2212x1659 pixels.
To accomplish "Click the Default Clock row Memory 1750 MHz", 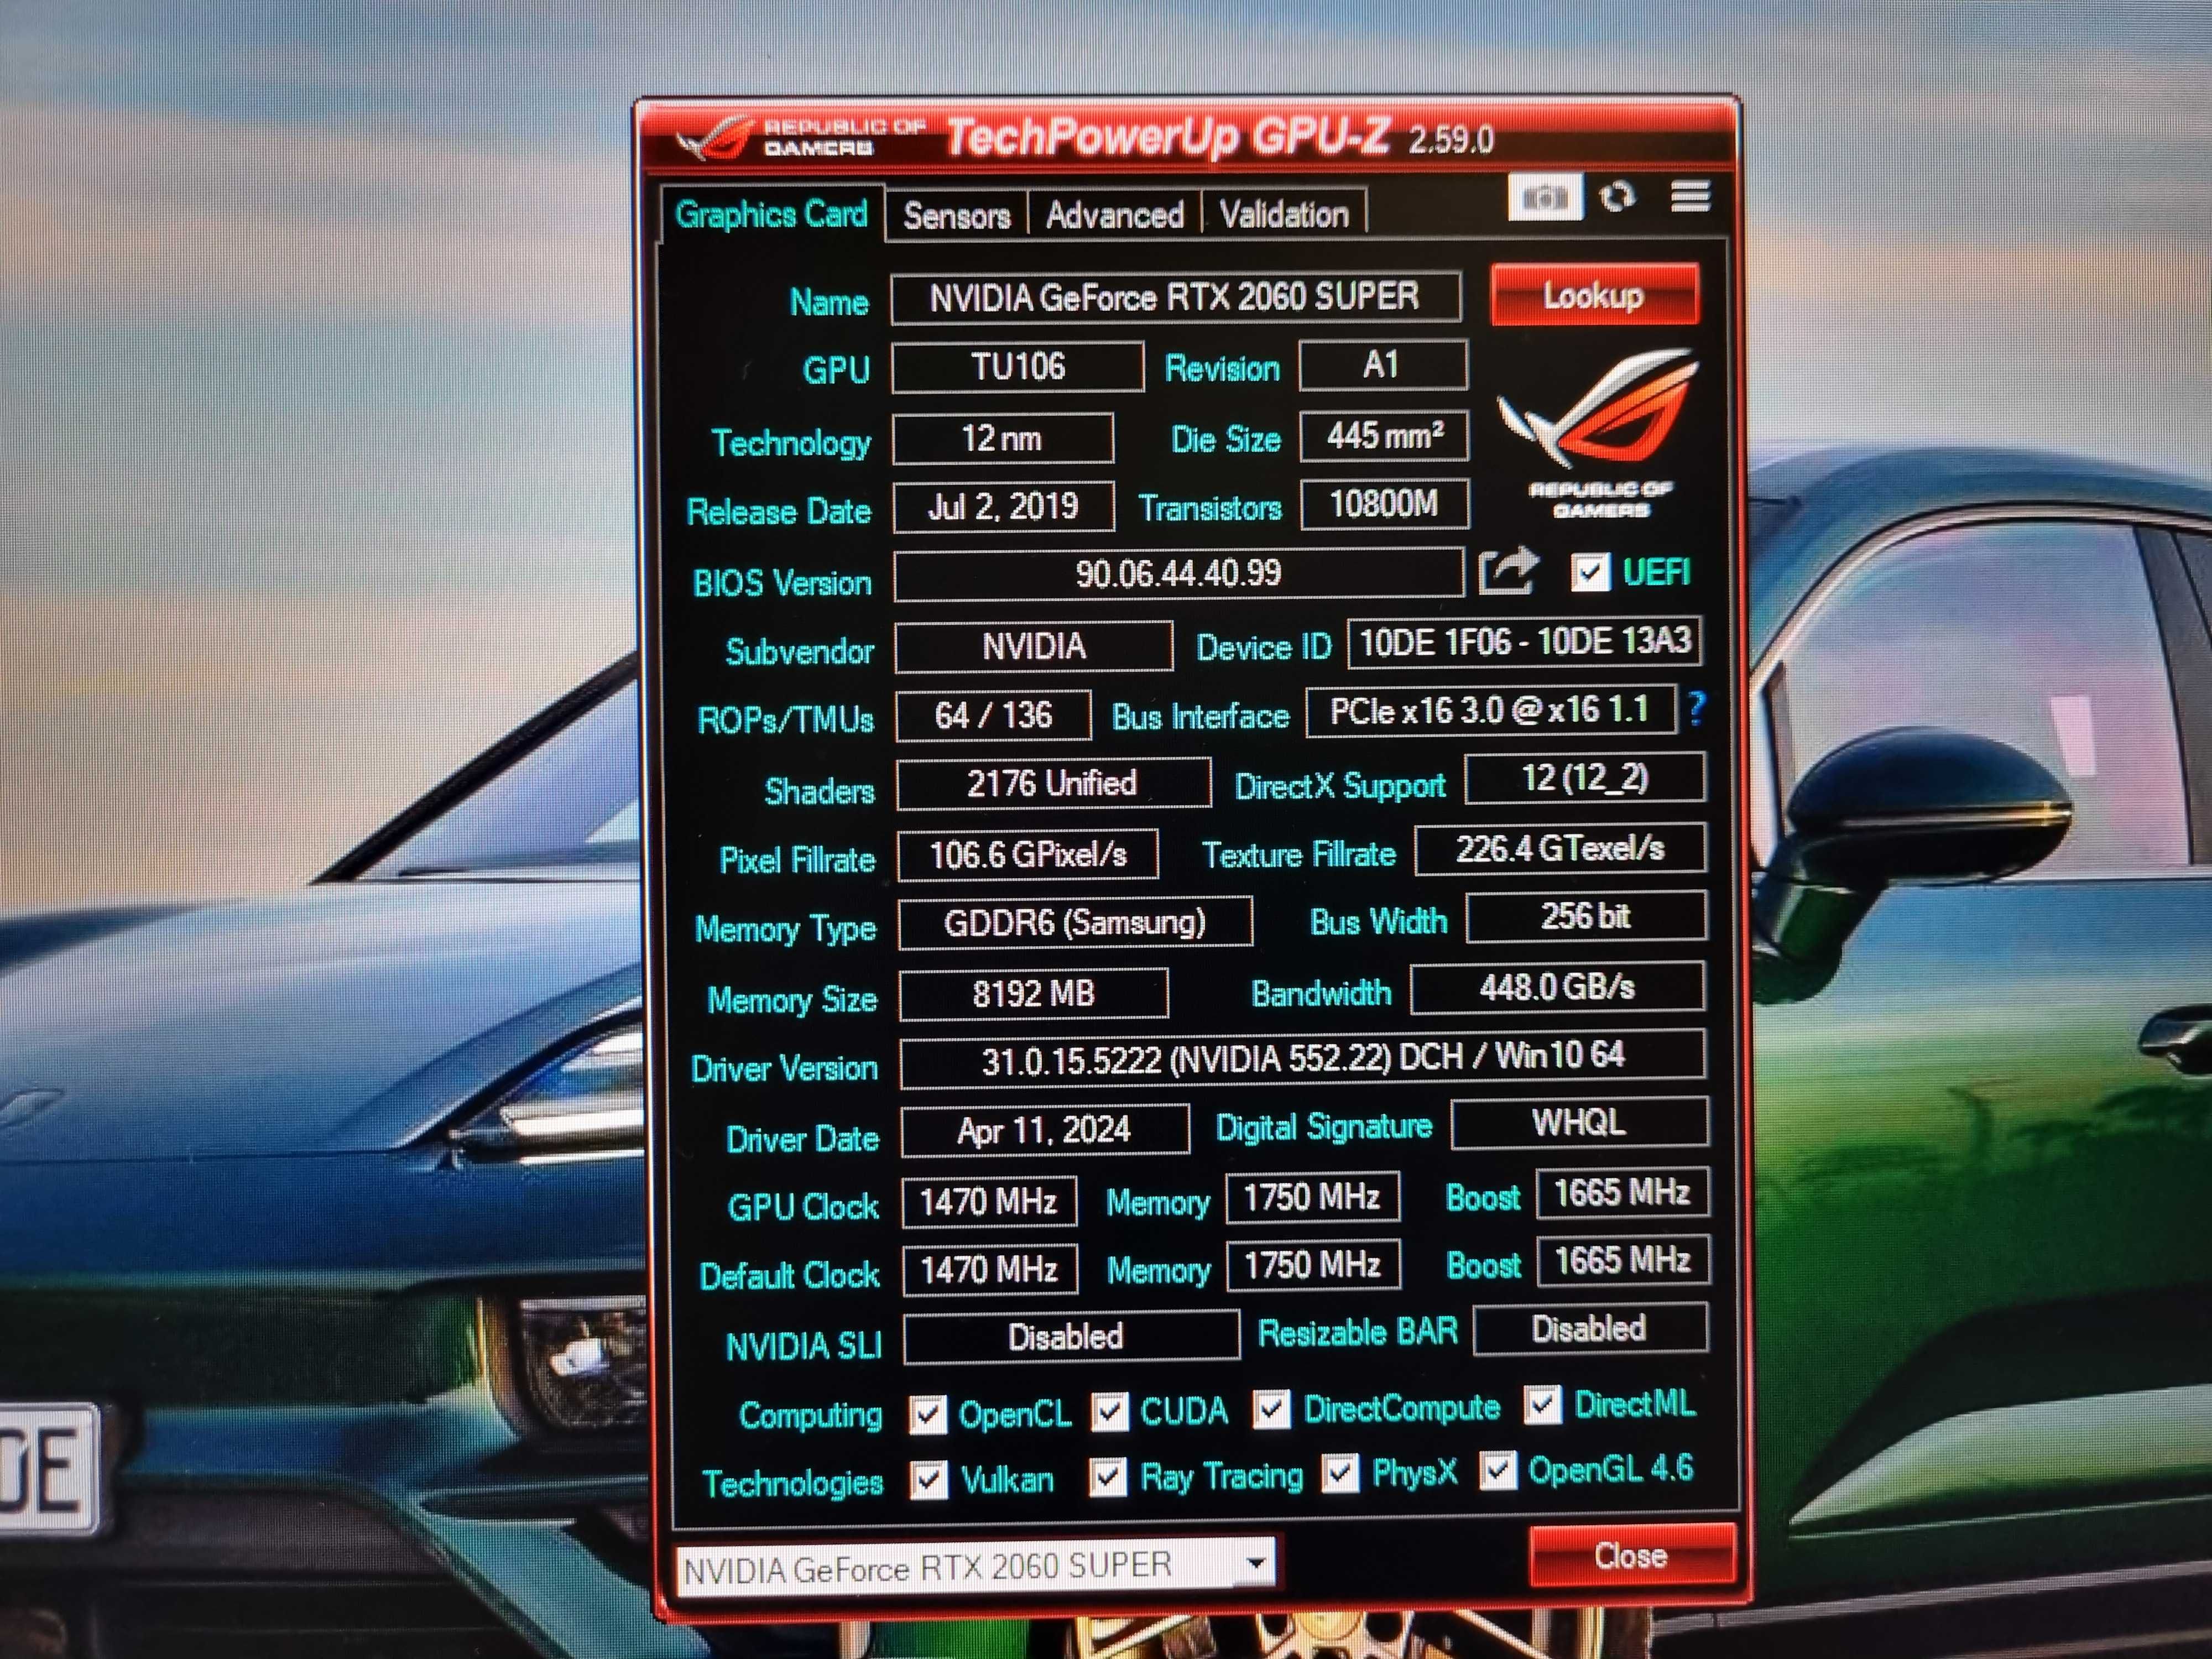I will (x=1313, y=1265).
